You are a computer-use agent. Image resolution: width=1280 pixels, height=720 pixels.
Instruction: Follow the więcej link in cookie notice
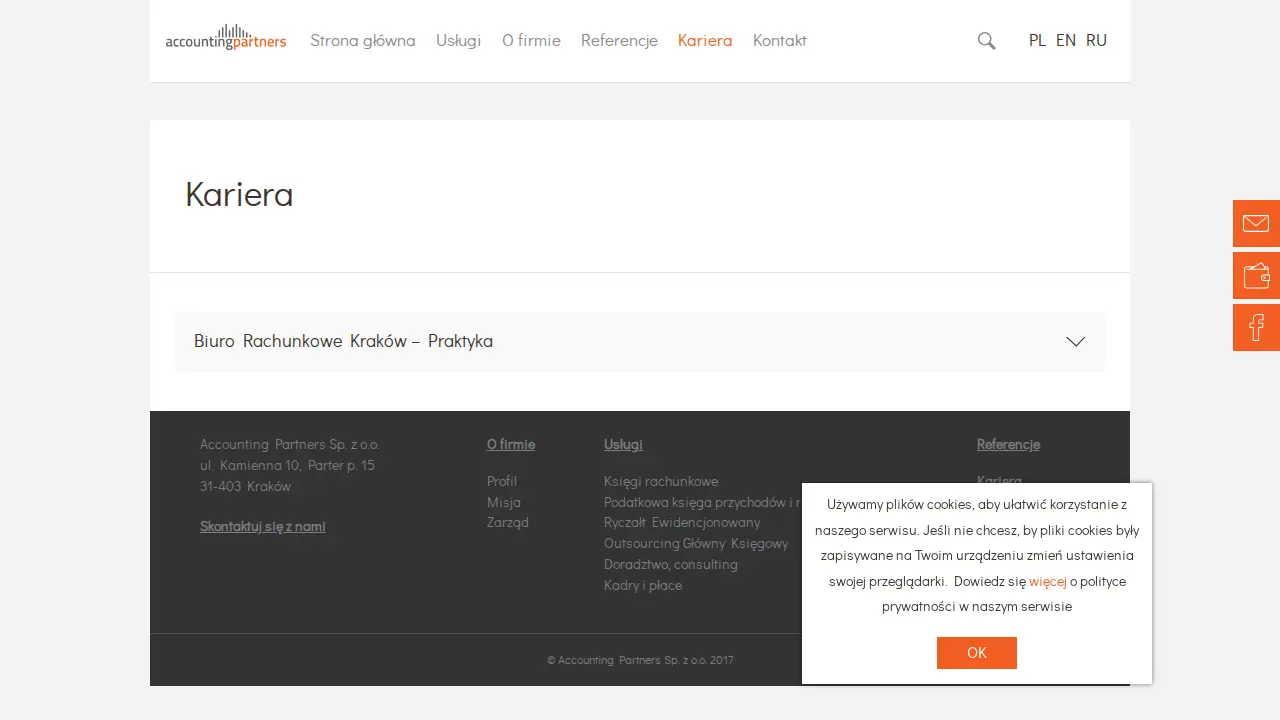(1048, 581)
